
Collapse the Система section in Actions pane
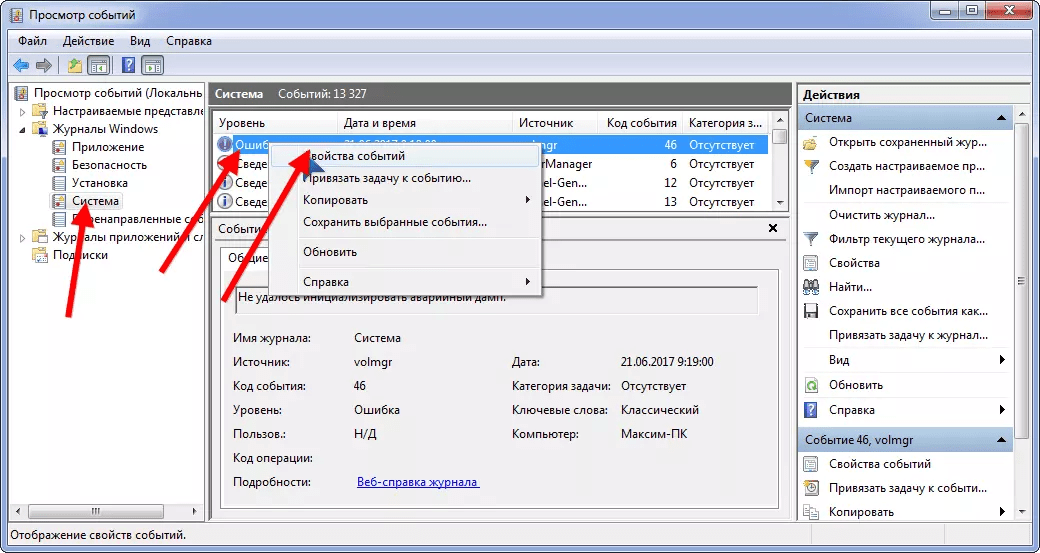tap(1000, 118)
